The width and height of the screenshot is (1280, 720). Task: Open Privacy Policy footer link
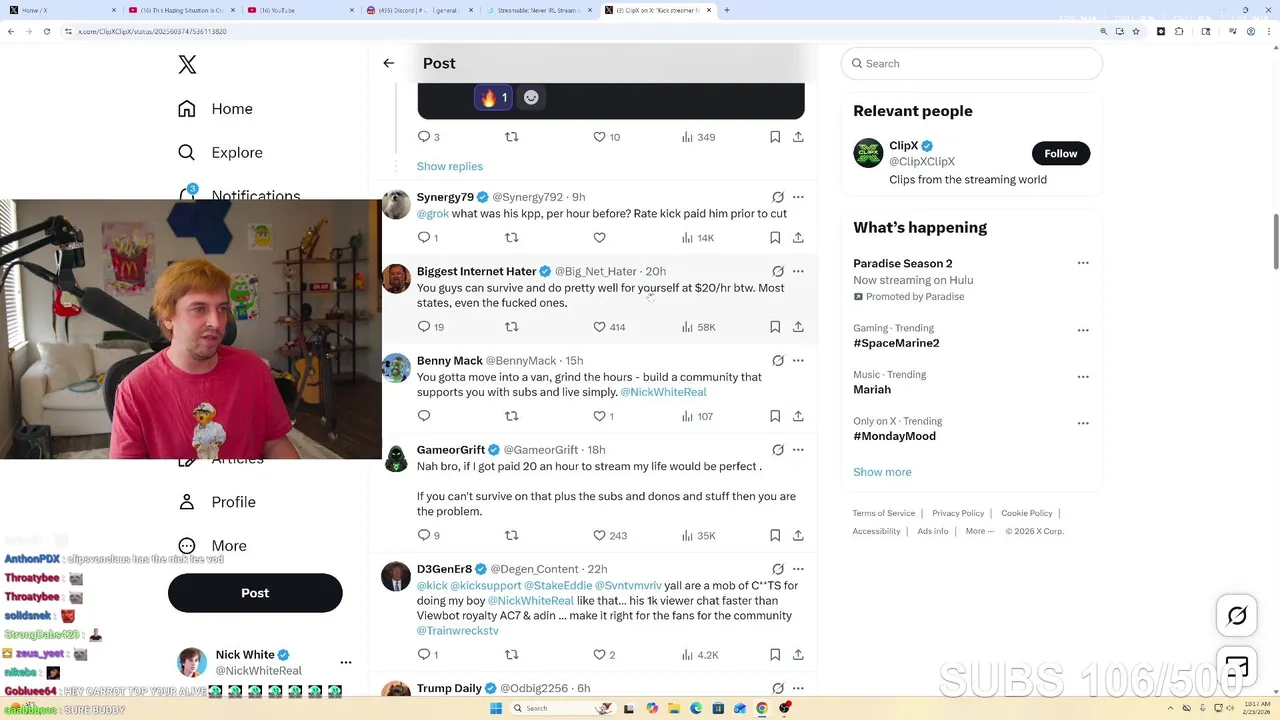[958, 513]
